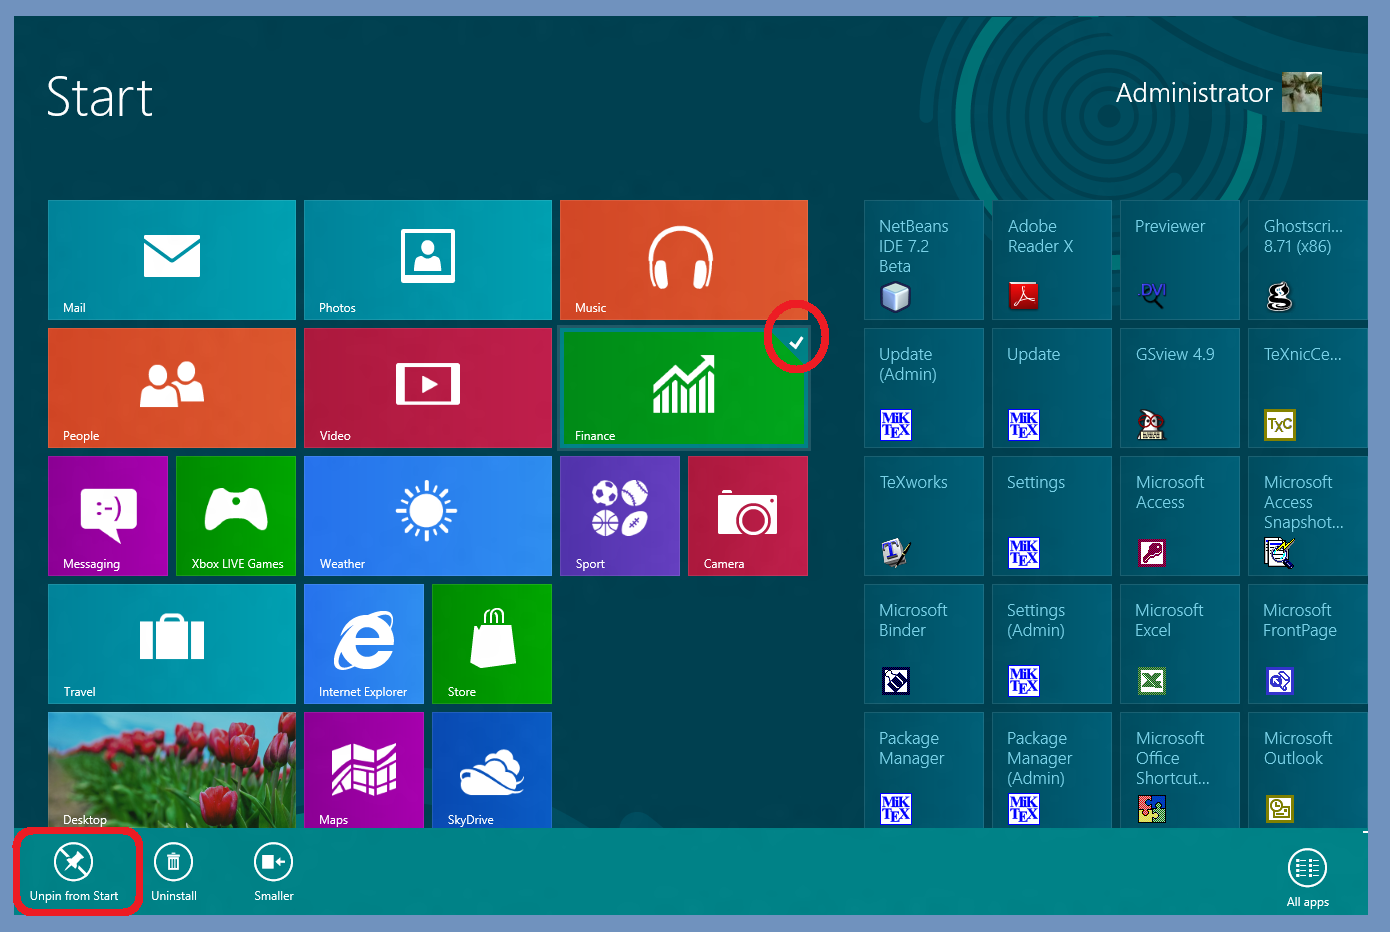Open Microsoft Excel shortcut tile

pyautogui.click(x=1179, y=644)
